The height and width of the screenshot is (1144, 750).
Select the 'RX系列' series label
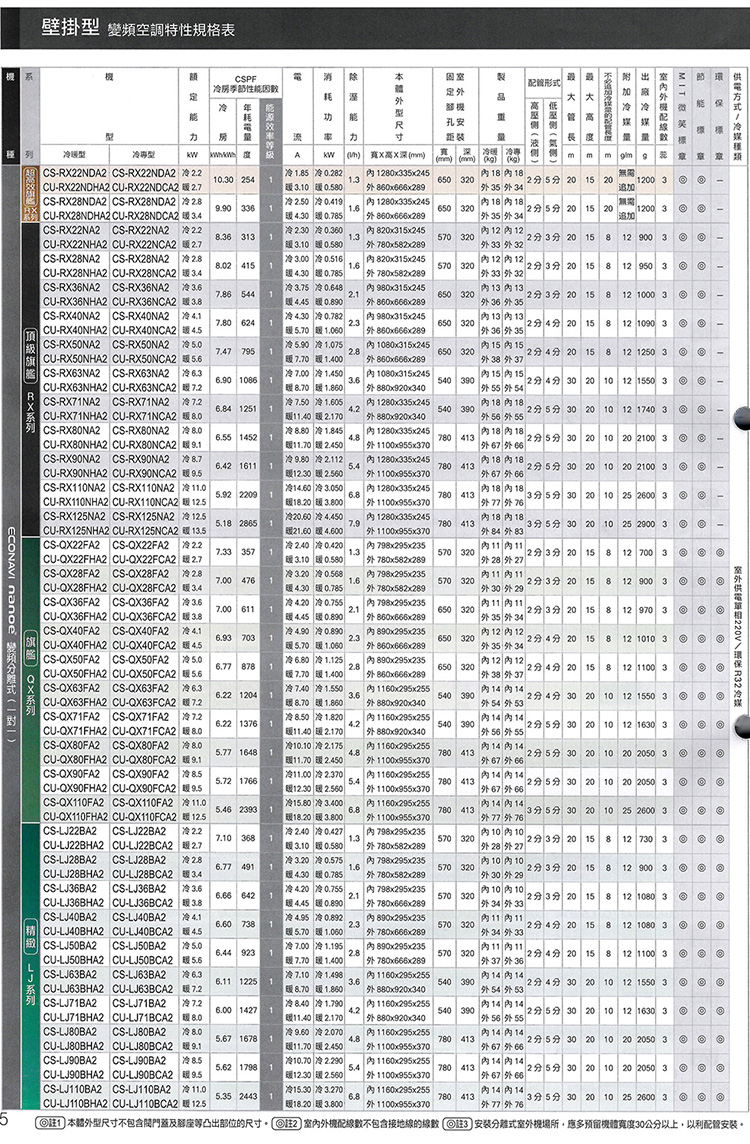[31, 410]
